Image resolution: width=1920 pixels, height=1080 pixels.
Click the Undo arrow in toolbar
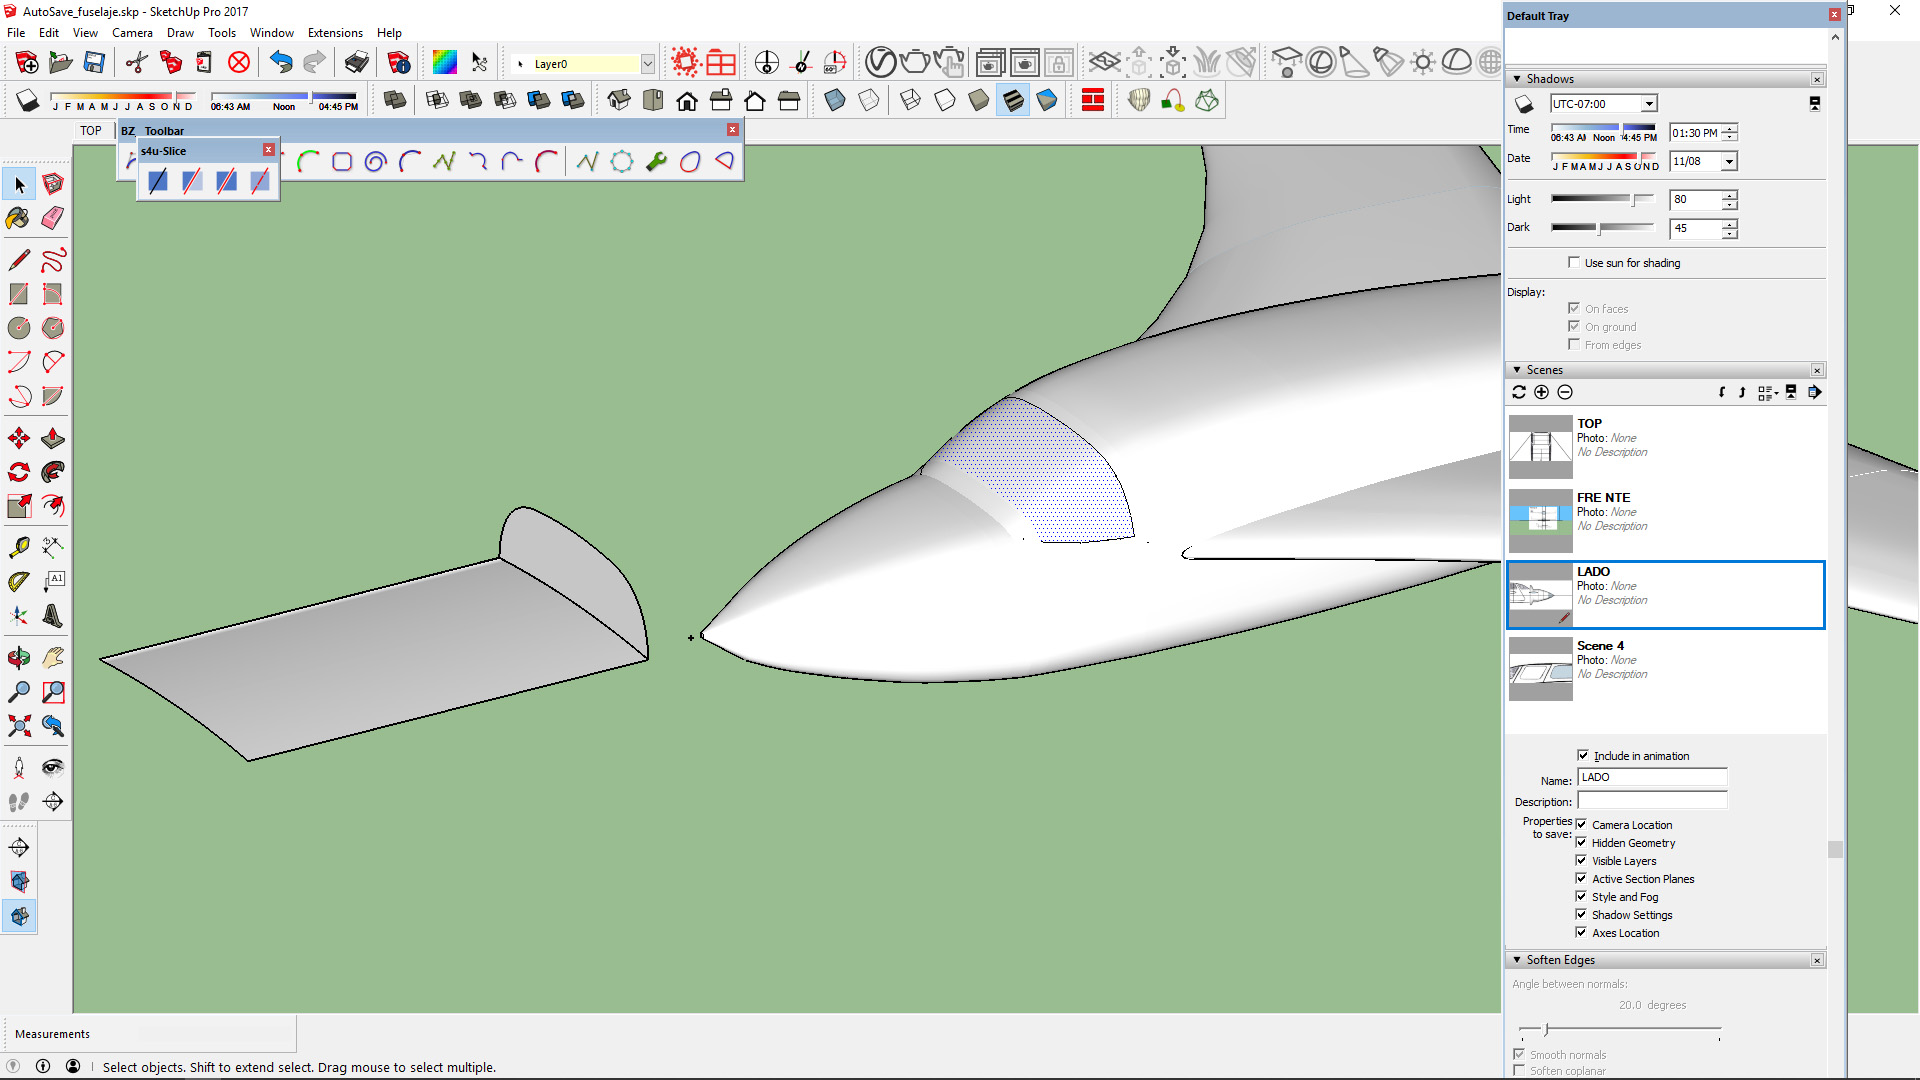point(281,63)
